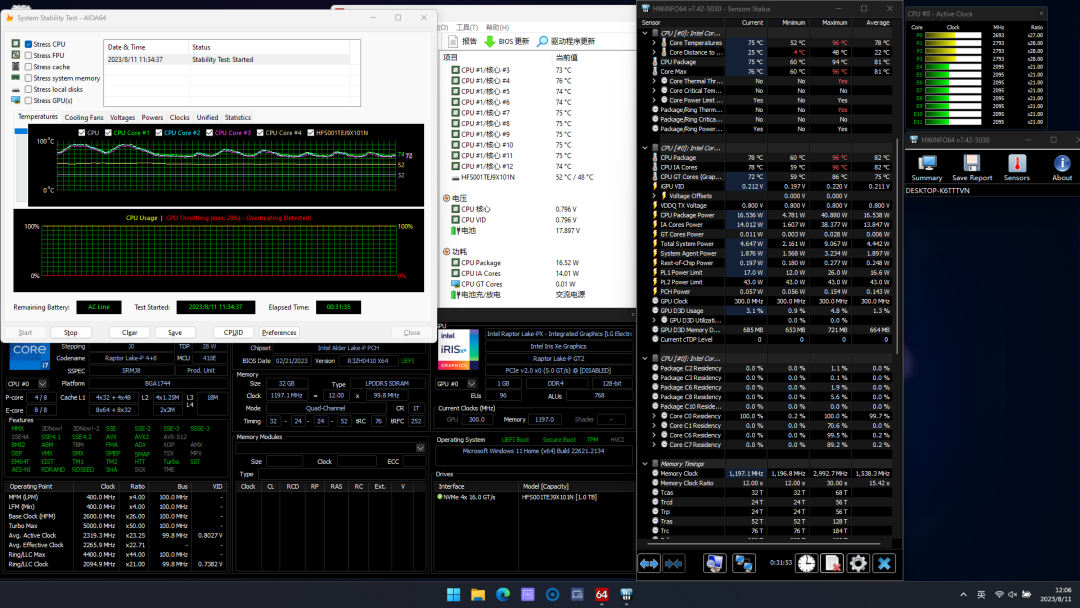Viewport: 1080px width, 608px height.
Task: Reset sensor values with the clock icon
Action: click(x=804, y=564)
